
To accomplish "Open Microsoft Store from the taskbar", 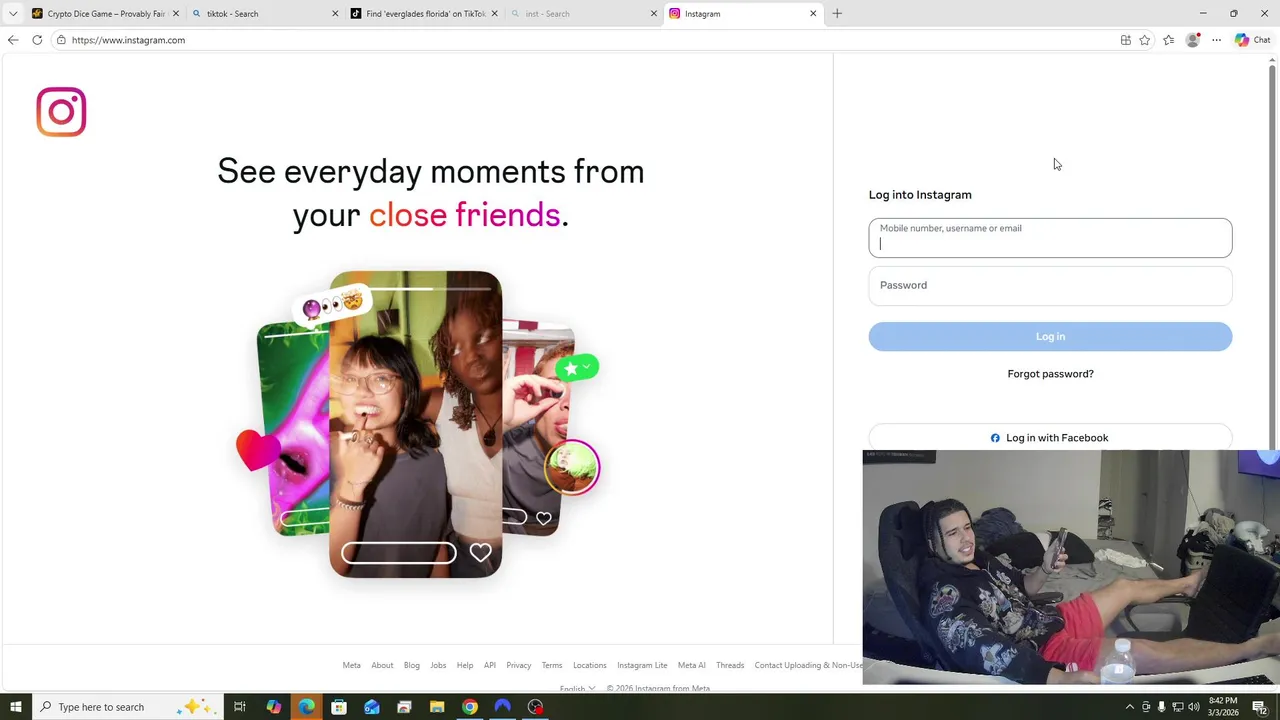I will (339, 707).
